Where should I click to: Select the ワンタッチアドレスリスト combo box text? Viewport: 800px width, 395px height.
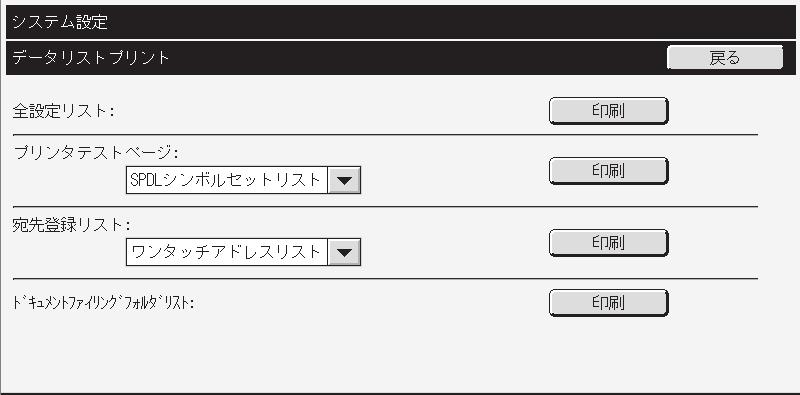[226, 252]
